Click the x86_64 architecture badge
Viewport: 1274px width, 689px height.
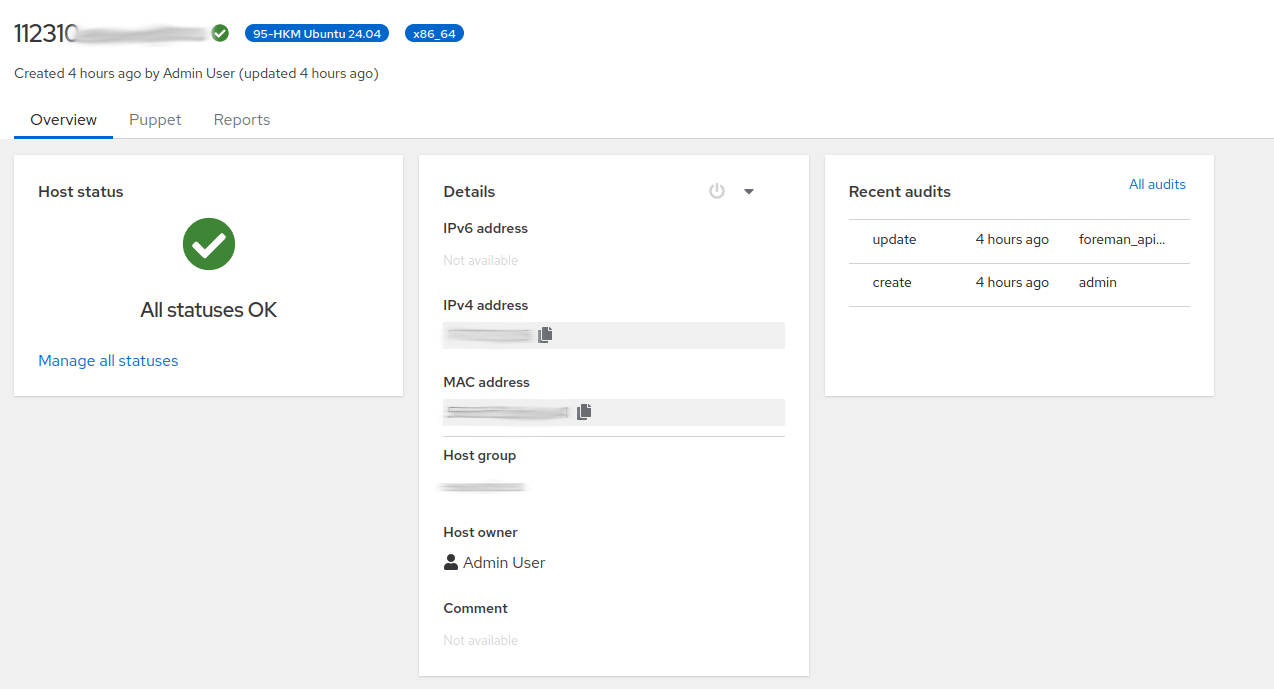pos(434,34)
